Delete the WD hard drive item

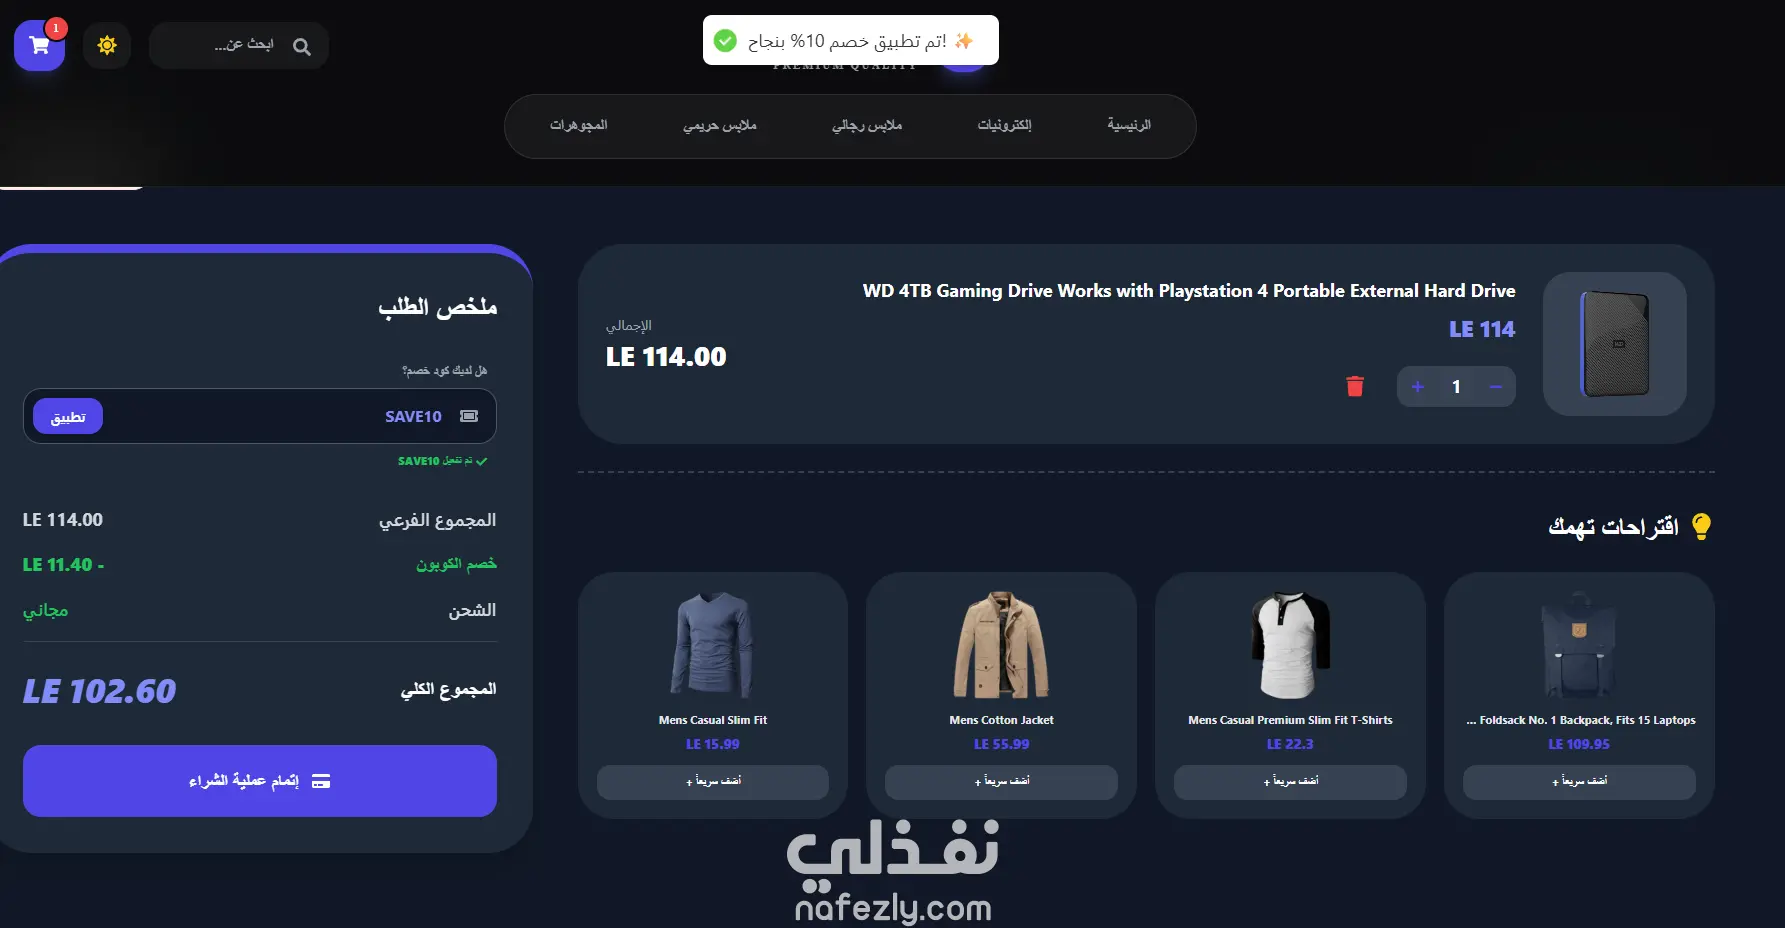coord(1355,386)
